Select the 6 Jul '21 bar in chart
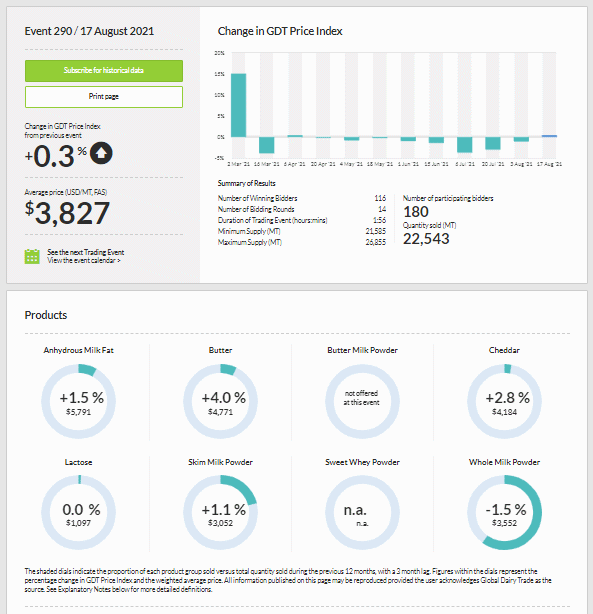 coord(465,144)
